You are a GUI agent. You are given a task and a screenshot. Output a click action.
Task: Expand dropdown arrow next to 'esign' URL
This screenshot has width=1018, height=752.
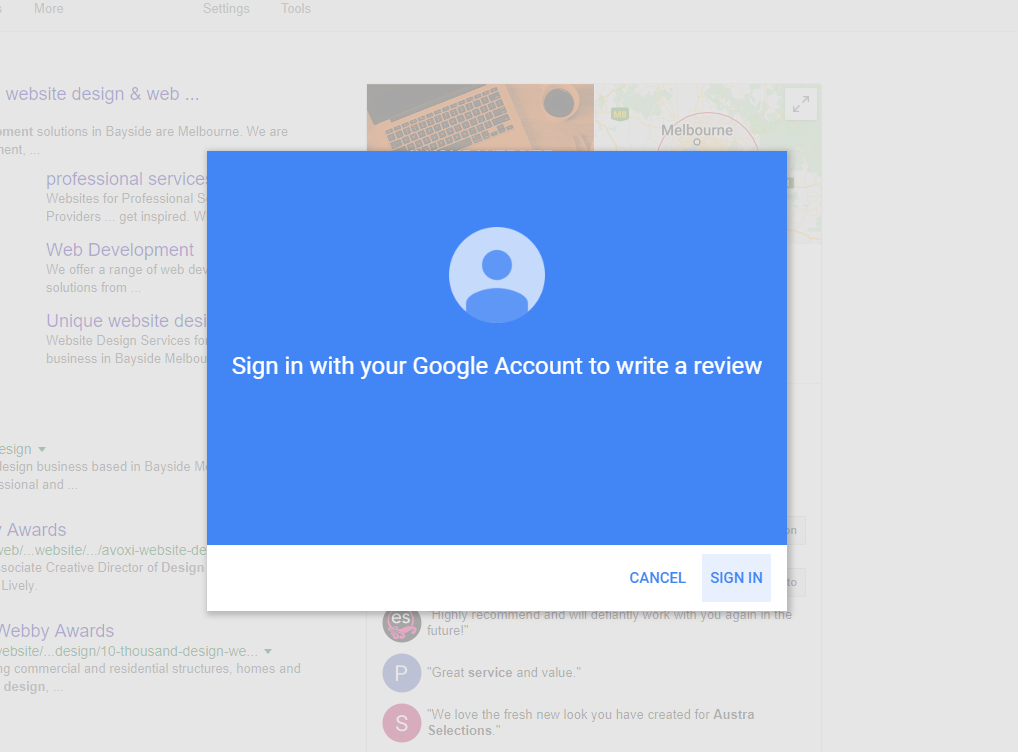point(42,449)
